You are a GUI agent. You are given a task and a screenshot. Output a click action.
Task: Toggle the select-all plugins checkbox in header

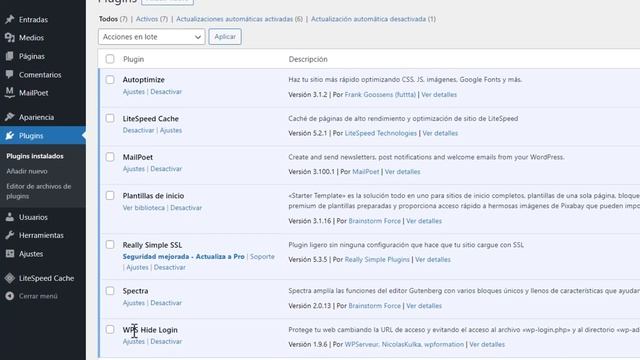pyautogui.click(x=110, y=59)
